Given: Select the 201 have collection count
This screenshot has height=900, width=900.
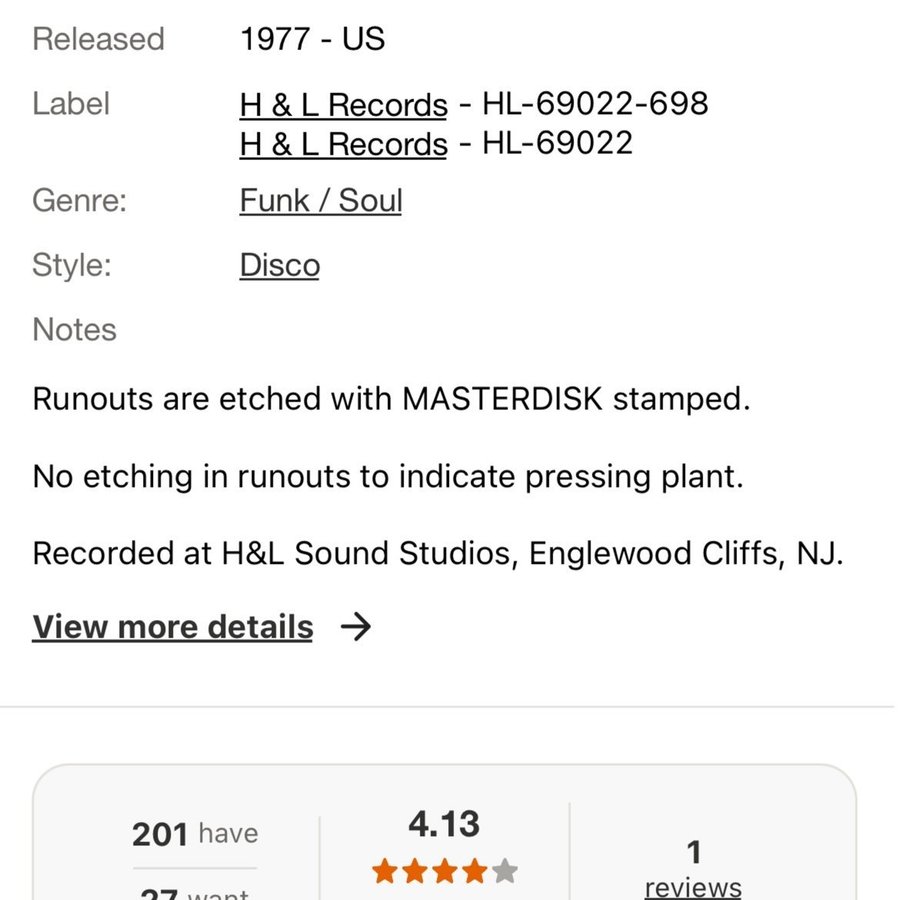Looking at the screenshot, I should pyautogui.click(x=195, y=834).
